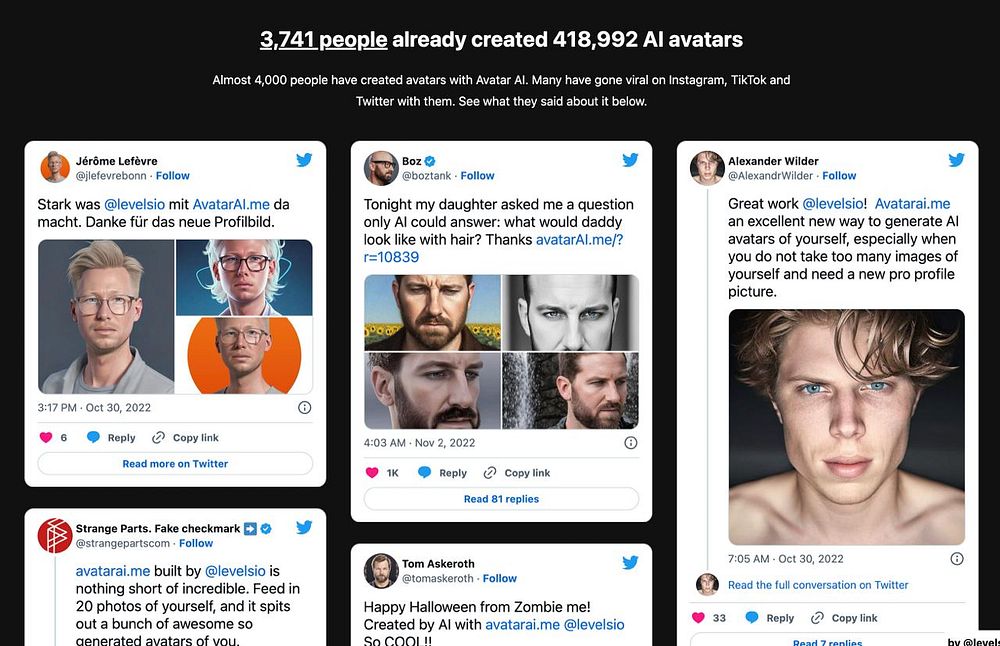Viewport: 1000px width, 646px height.
Task: Follow @AlexandrWilder account
Action: [x=839, y=175]
